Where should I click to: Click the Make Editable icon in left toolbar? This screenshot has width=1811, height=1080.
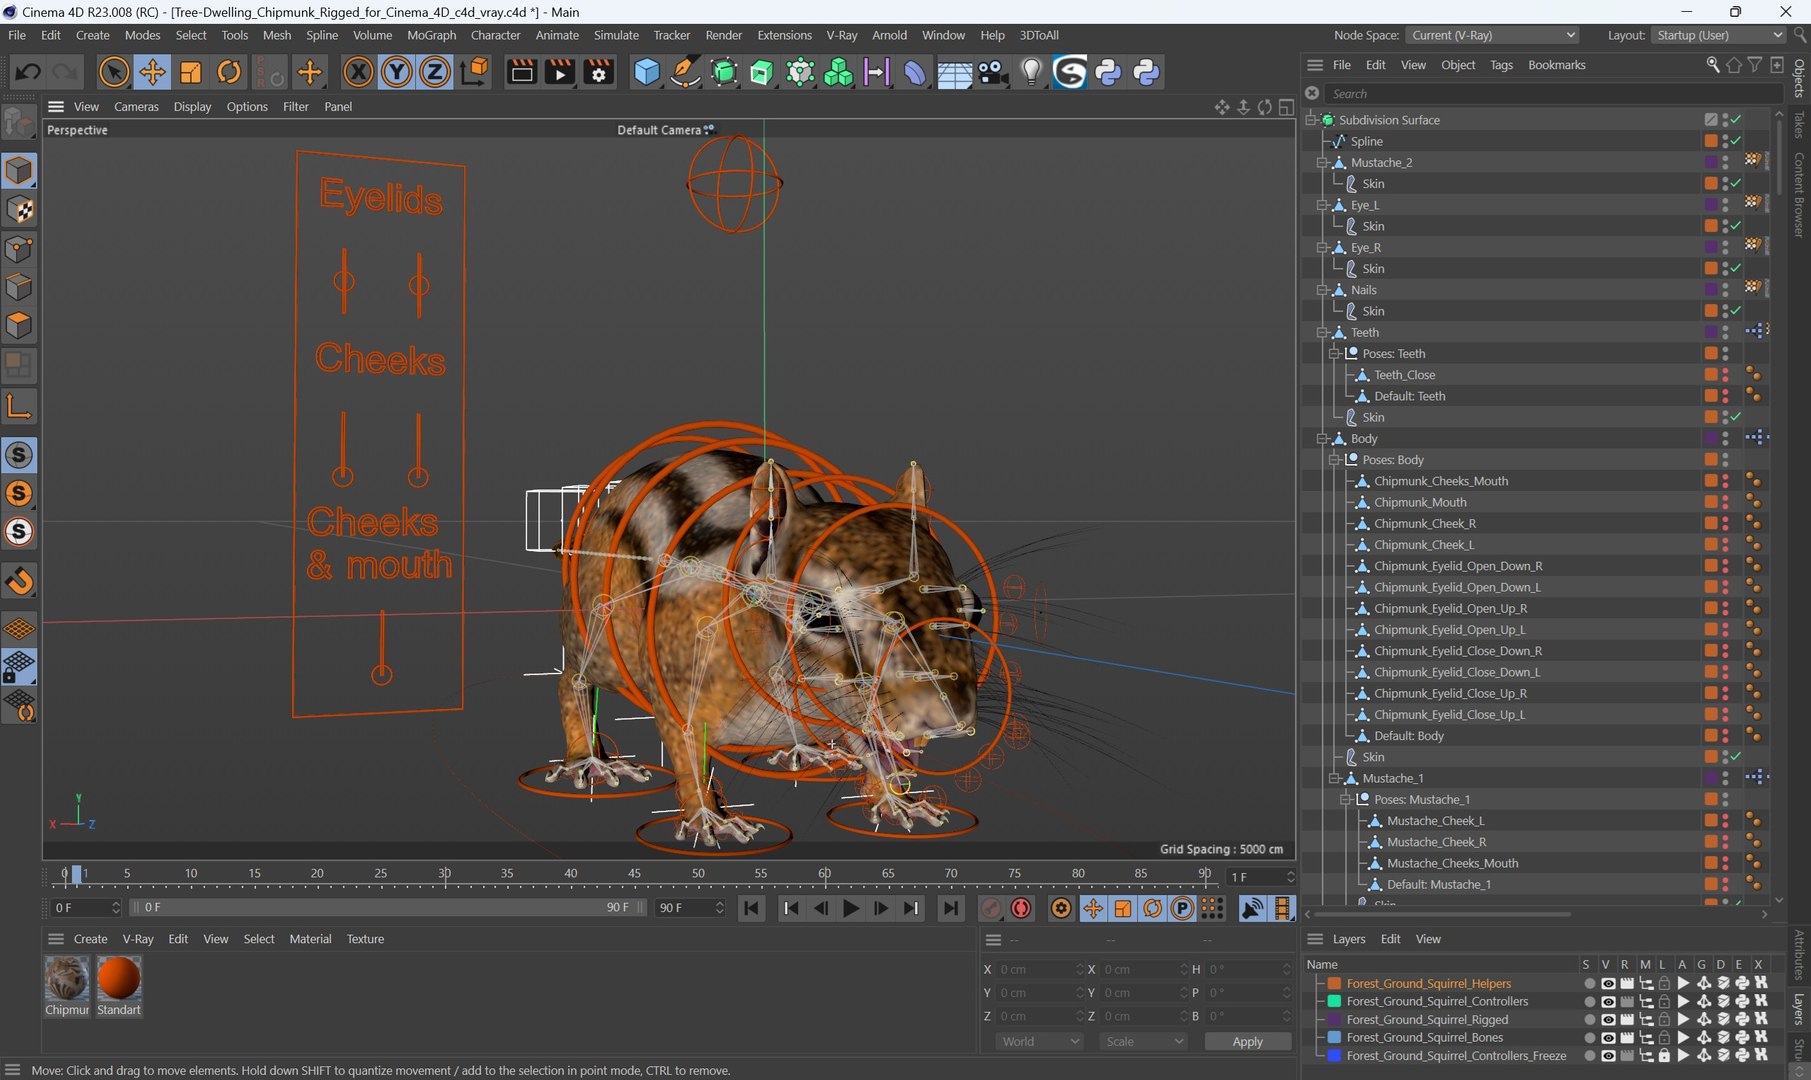click(19, 122)
